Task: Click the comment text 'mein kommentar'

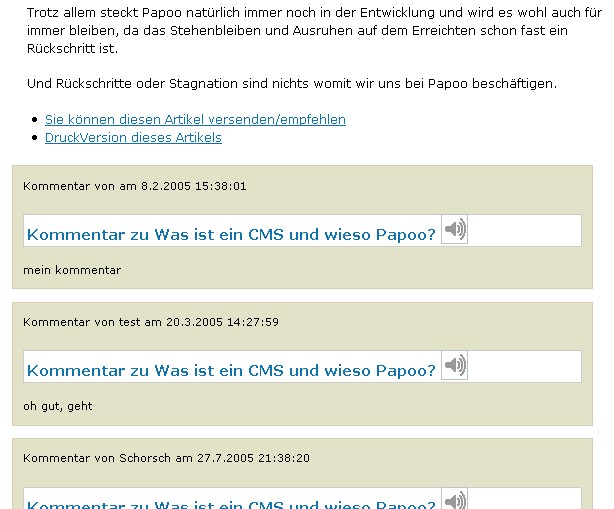Action: click(72, 270)
